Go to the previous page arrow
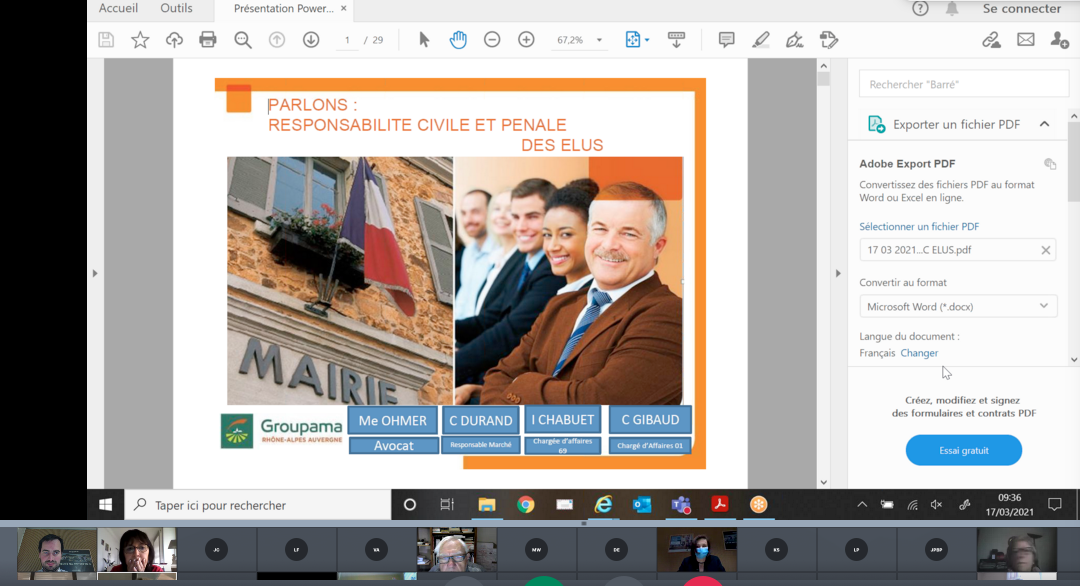Image resolution: width=1080 pixels, height=586 pixels. coord(277,40)
